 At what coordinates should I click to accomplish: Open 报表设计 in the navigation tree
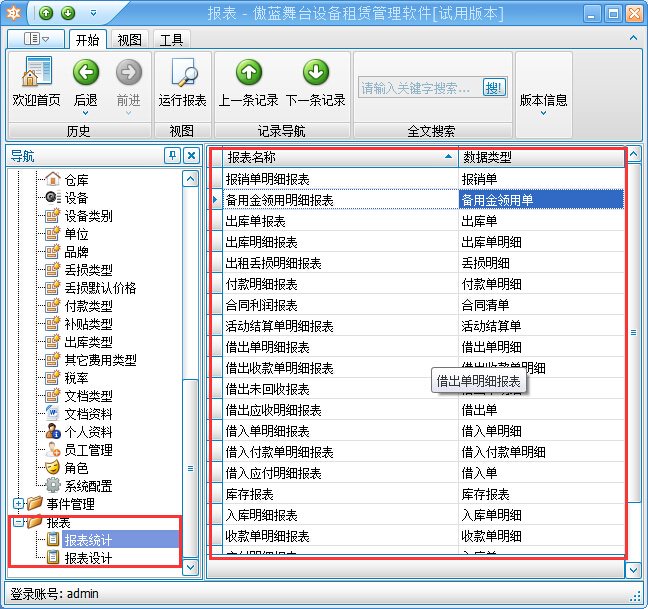point(88,558)
